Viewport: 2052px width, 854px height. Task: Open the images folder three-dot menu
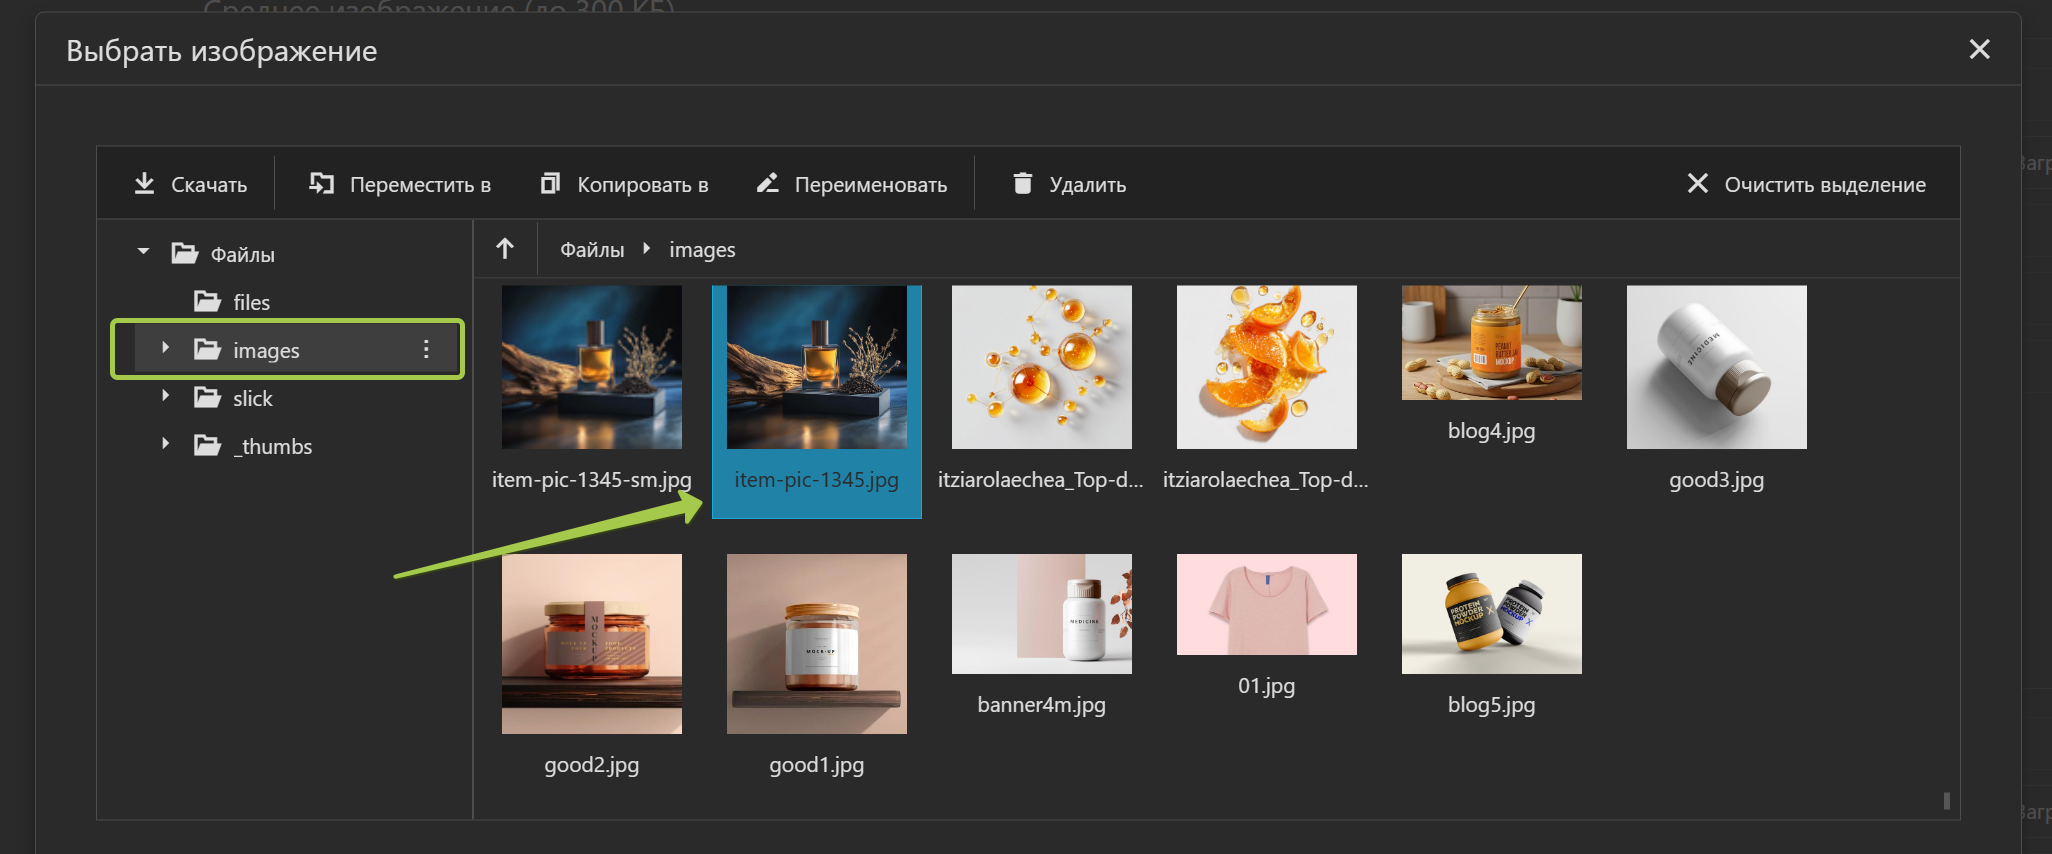(x=426, y=349)
